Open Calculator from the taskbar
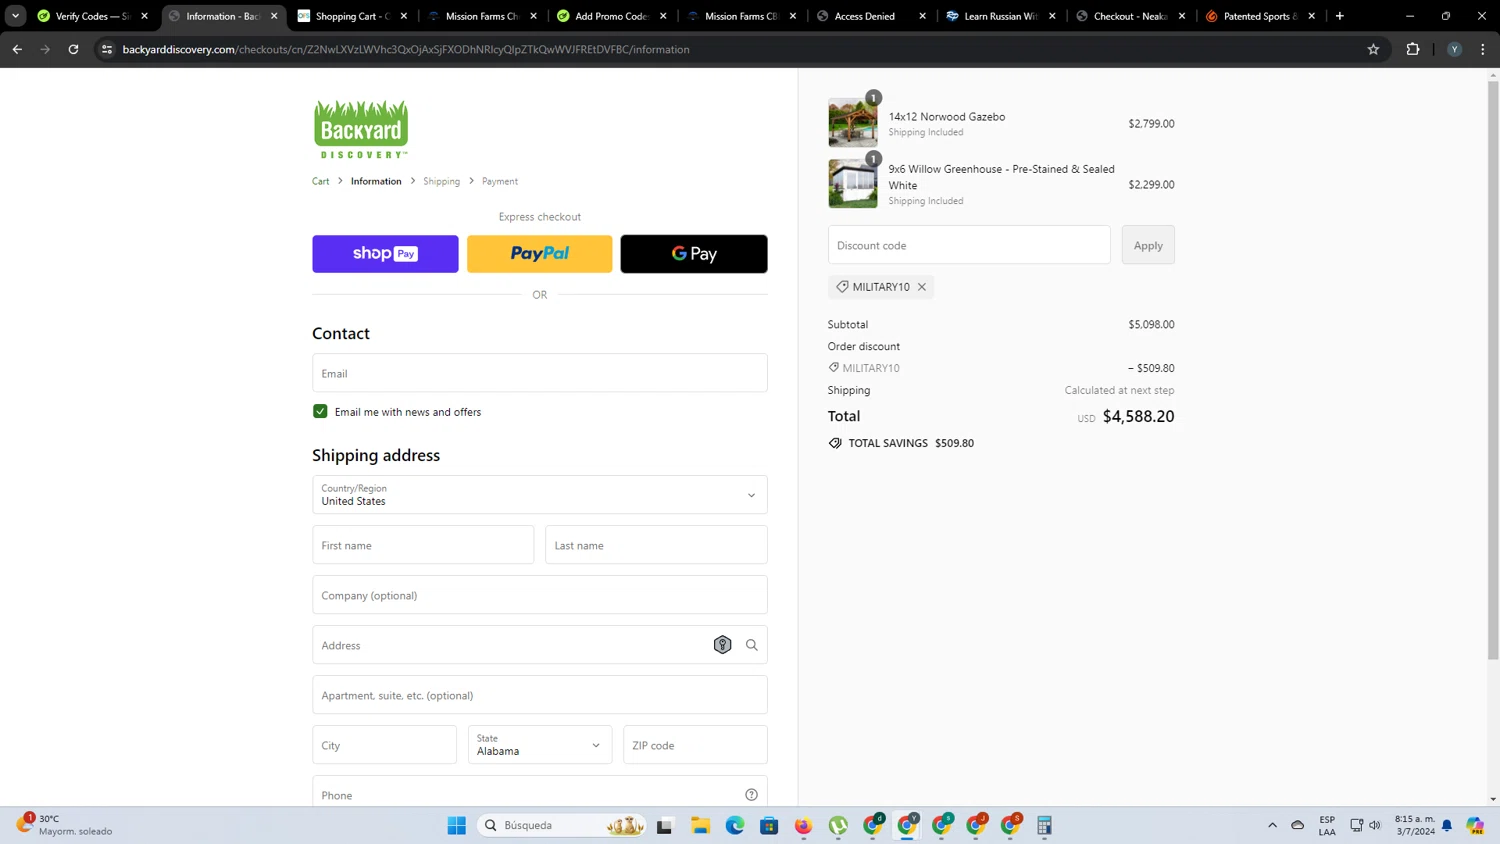 (1044, 825)
